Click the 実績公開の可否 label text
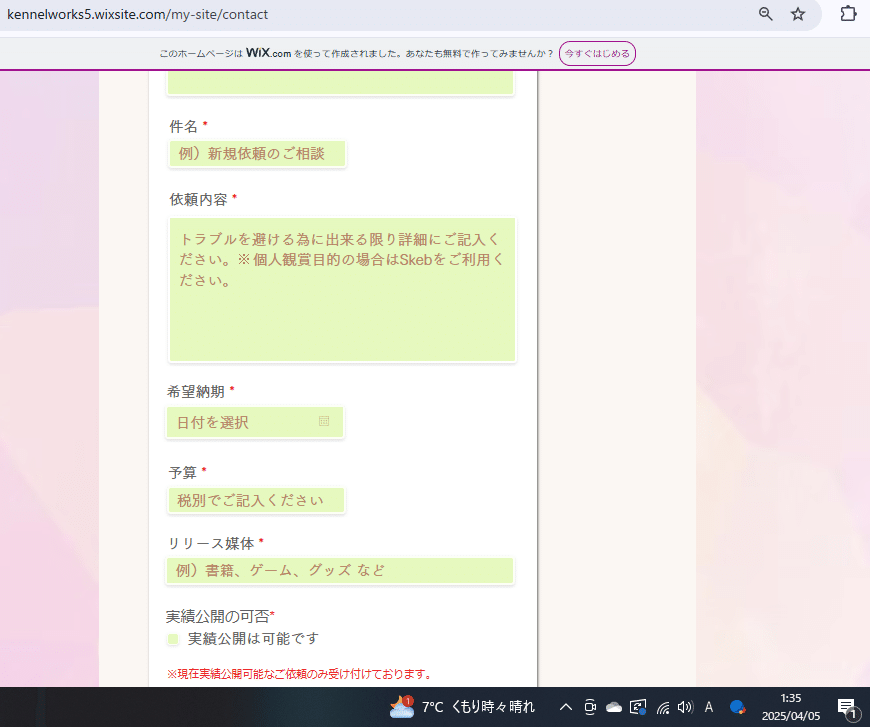Viewport: 870px width, 727px height. (x=218, y=616)
